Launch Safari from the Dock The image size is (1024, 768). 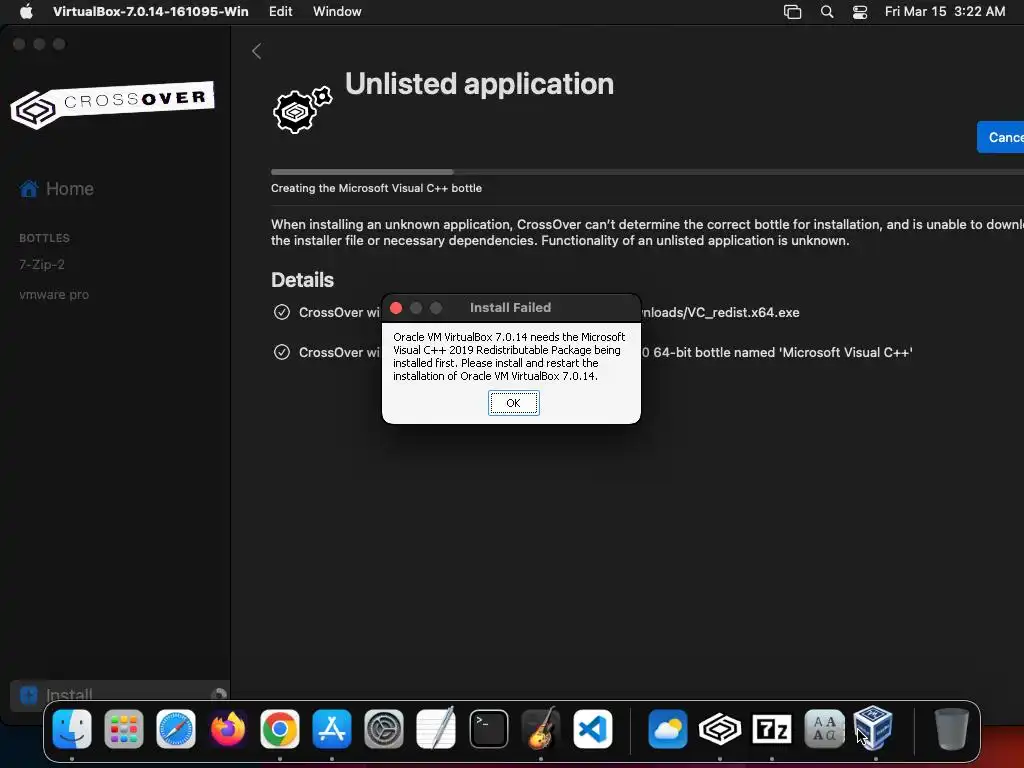pyautogui.click(x=176, y=729)
